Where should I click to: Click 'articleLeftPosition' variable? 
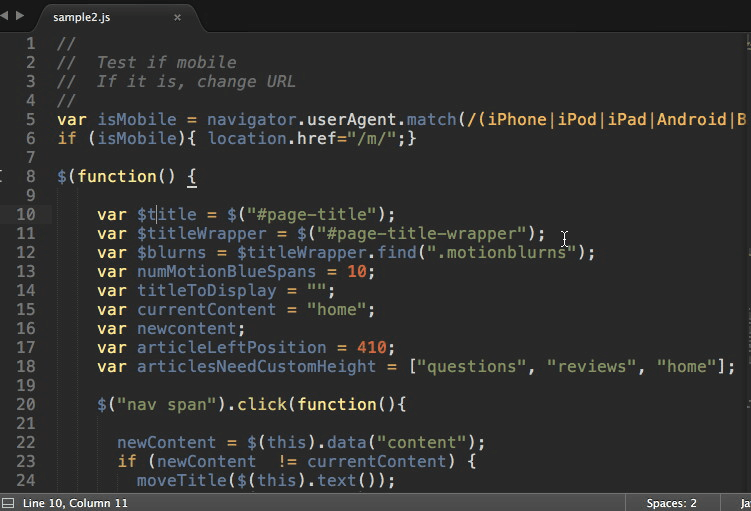[x=232, y=347]
